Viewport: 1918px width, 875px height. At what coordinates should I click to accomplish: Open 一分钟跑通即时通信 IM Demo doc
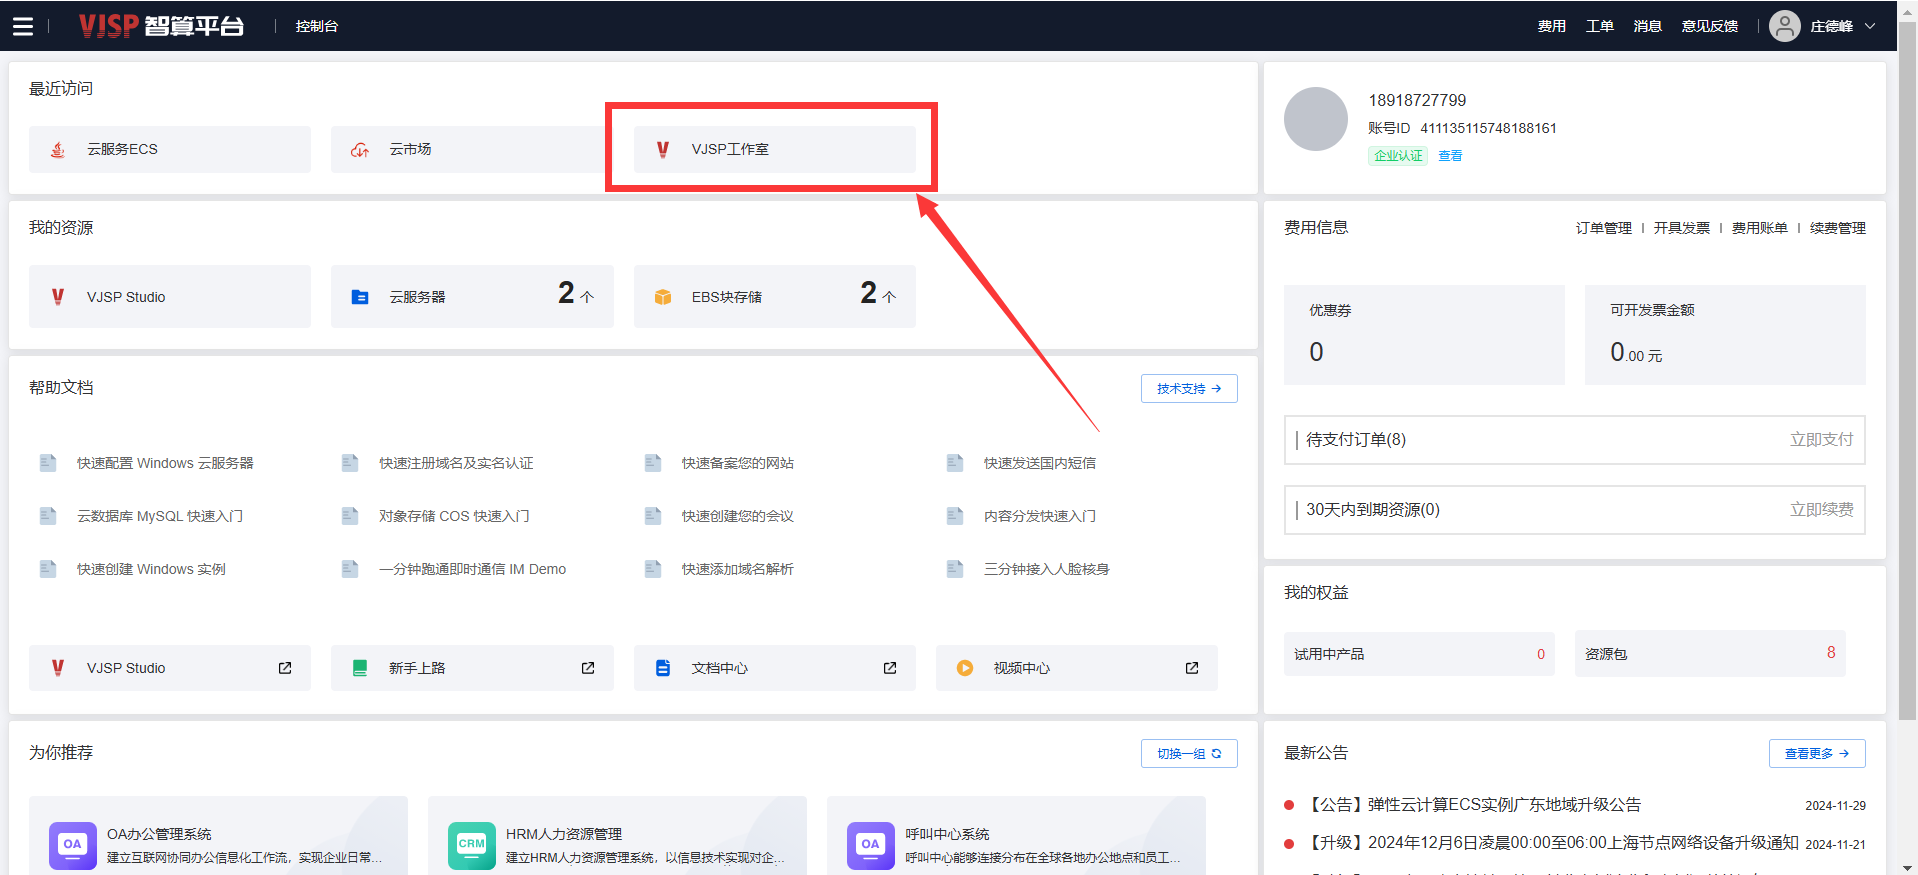472,569
